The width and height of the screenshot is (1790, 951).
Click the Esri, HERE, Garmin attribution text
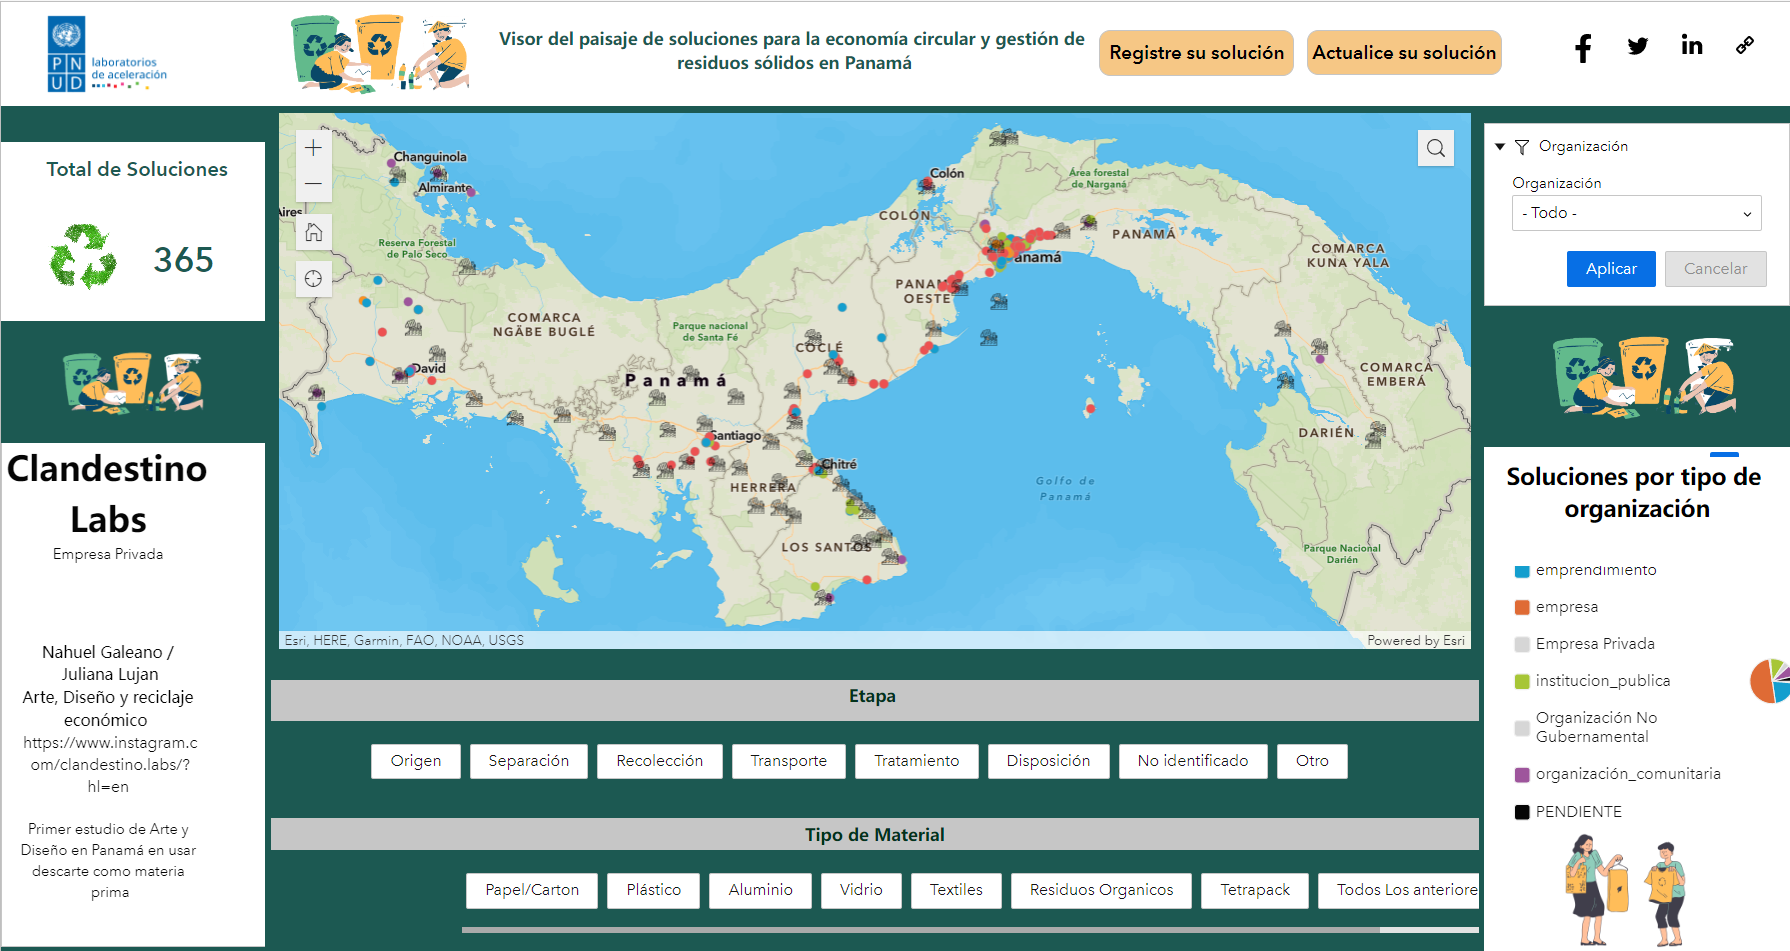point(403,640)
